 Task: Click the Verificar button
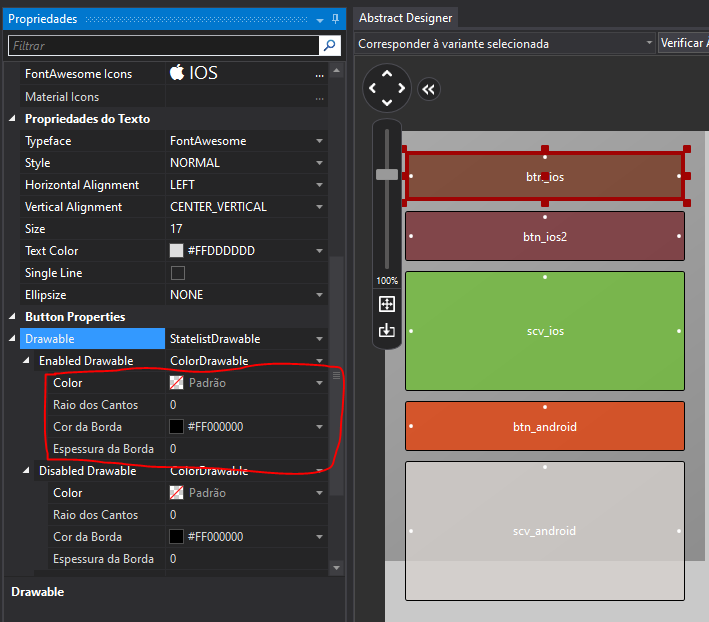point(683,43)
